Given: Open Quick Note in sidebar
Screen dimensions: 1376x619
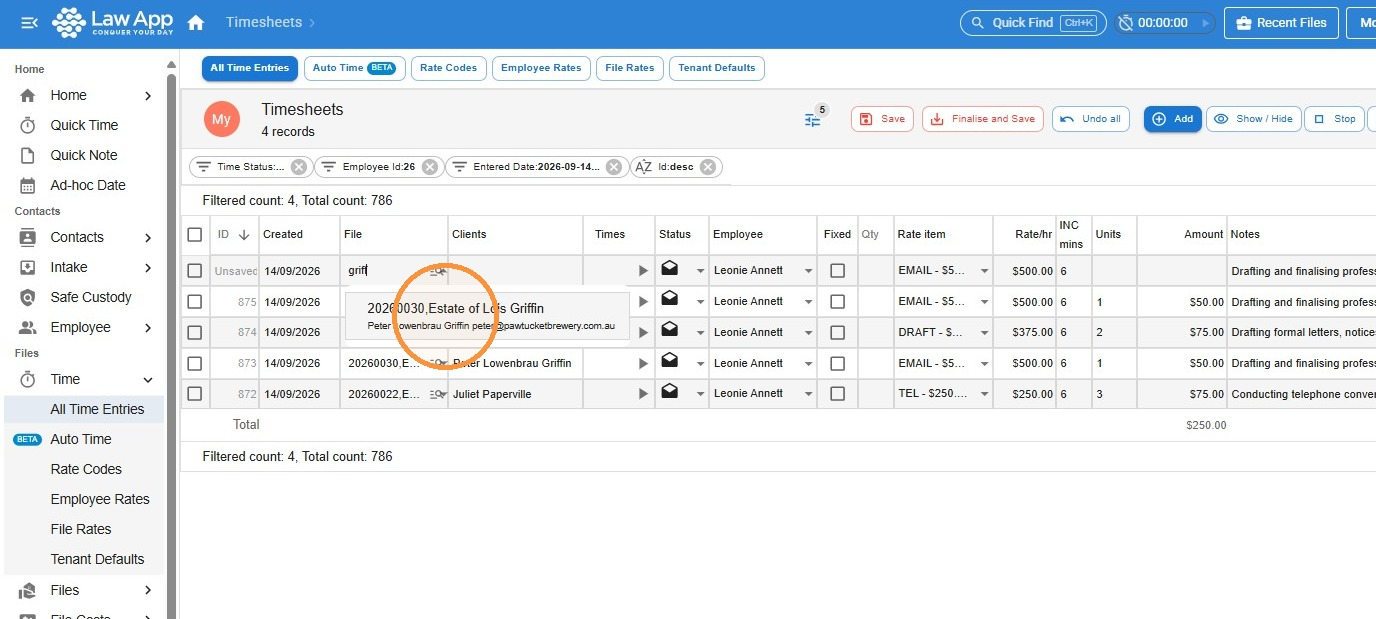Looking at the screenshot, I should [84, 155].
